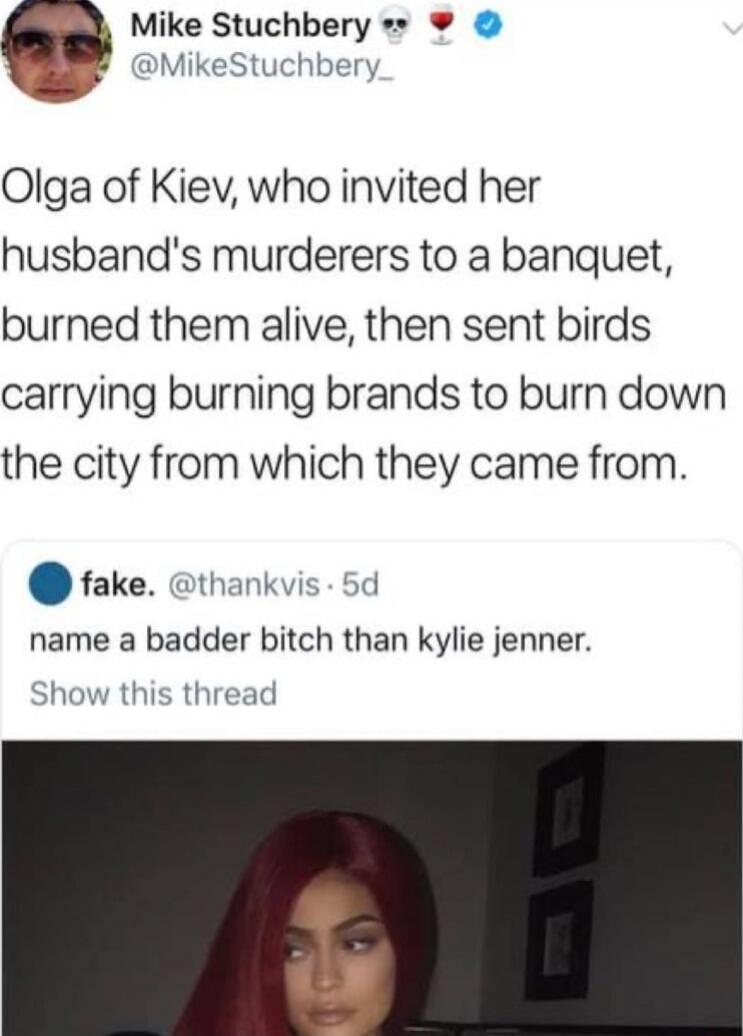Open the quoted tweet text about kylie jenner
The width and height of the screenshot is (743, 1036).
coord(308,640)
